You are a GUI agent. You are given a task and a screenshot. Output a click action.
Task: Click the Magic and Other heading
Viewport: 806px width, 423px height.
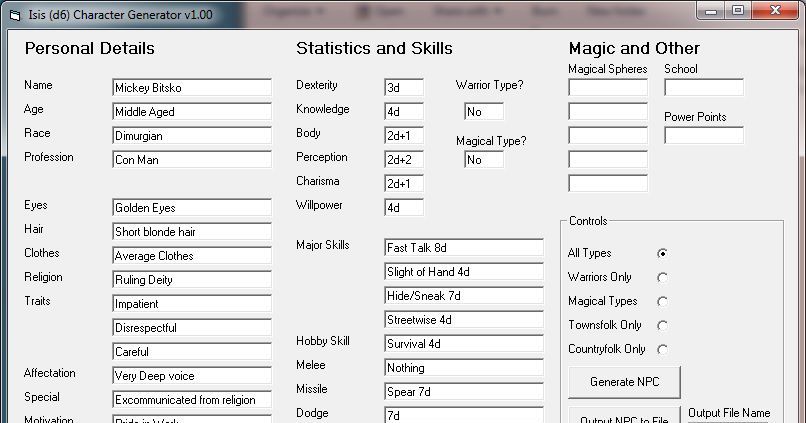coord(634,48)
